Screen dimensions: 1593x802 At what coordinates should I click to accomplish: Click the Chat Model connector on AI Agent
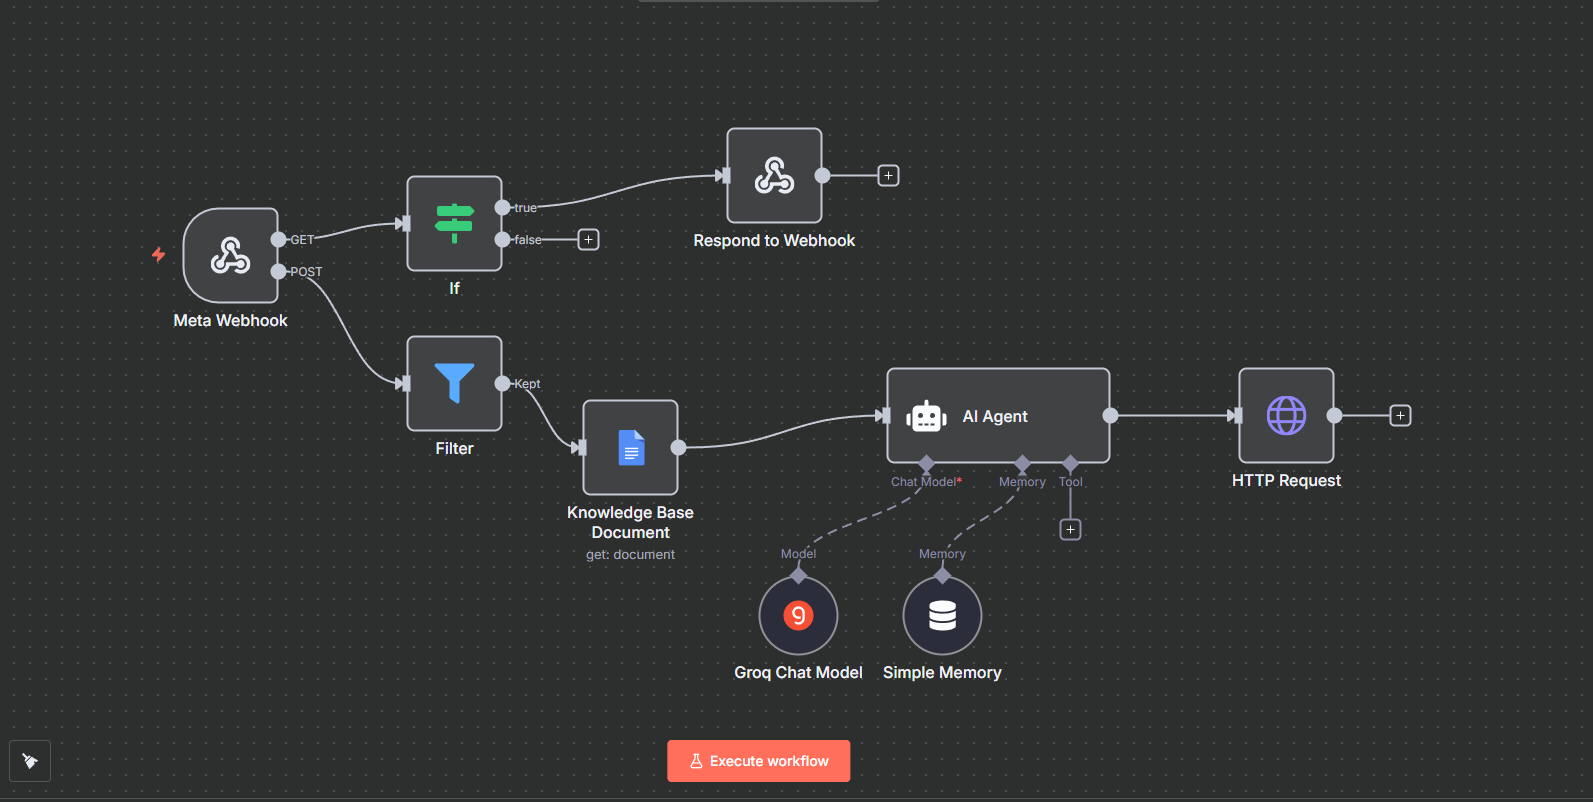(926, 463)
